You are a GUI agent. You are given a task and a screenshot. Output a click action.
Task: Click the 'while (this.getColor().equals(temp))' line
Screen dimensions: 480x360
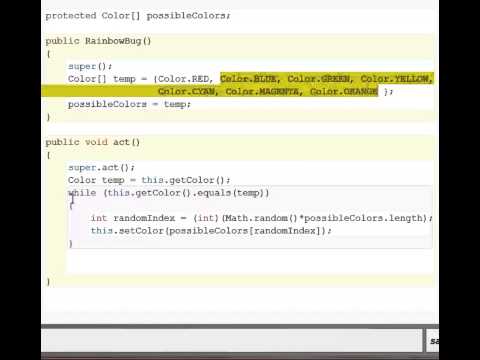168,193
